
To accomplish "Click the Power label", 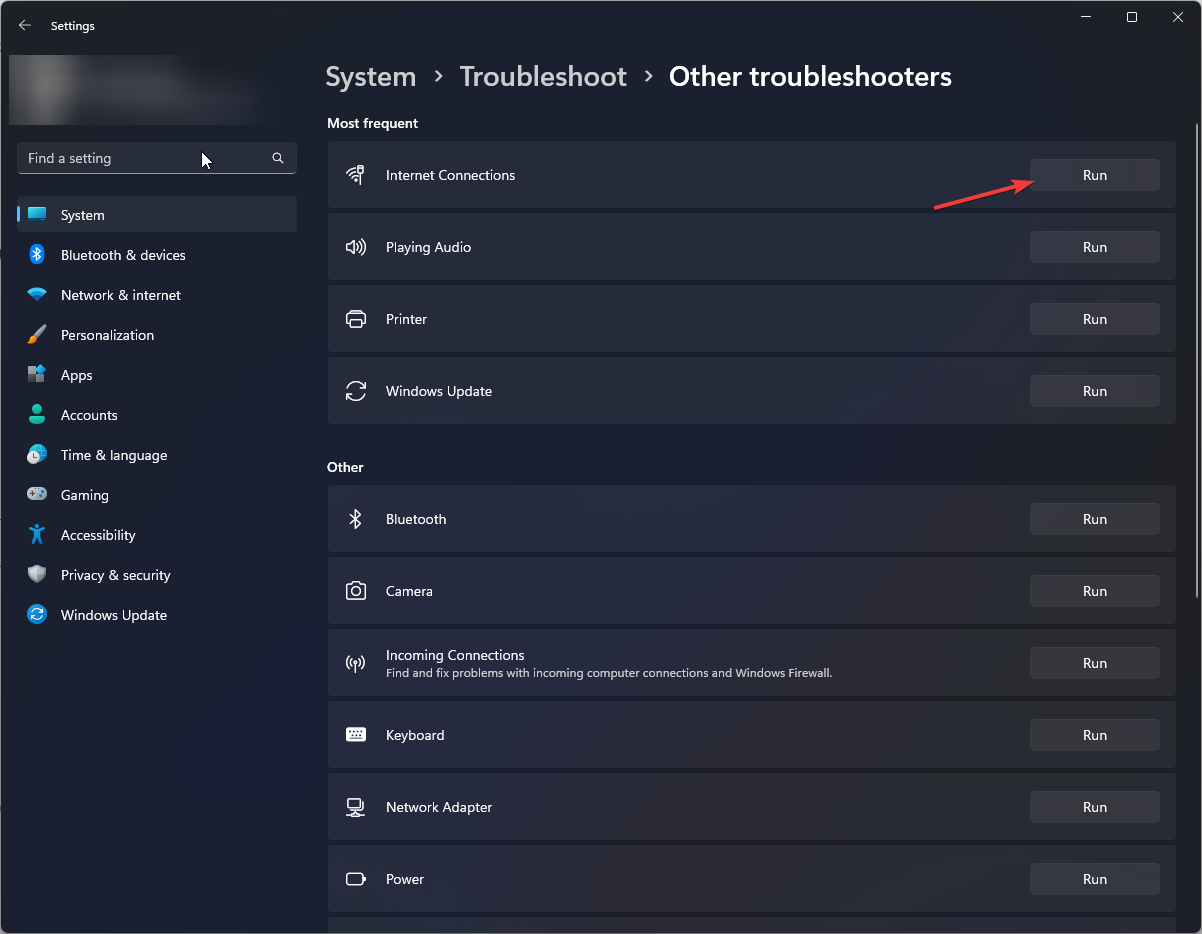I will (x=405, y=879).
